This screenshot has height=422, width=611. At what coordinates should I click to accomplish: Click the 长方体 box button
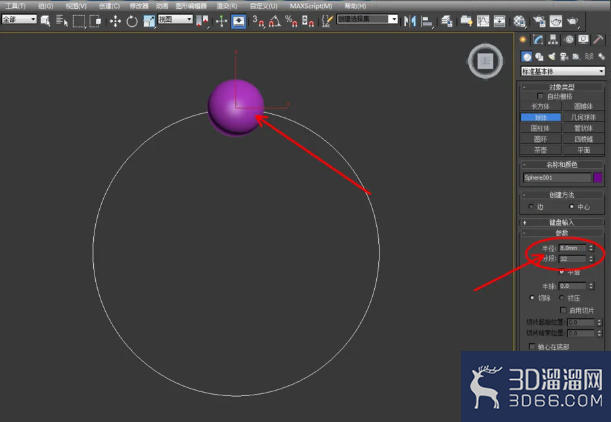pos(540,106)
